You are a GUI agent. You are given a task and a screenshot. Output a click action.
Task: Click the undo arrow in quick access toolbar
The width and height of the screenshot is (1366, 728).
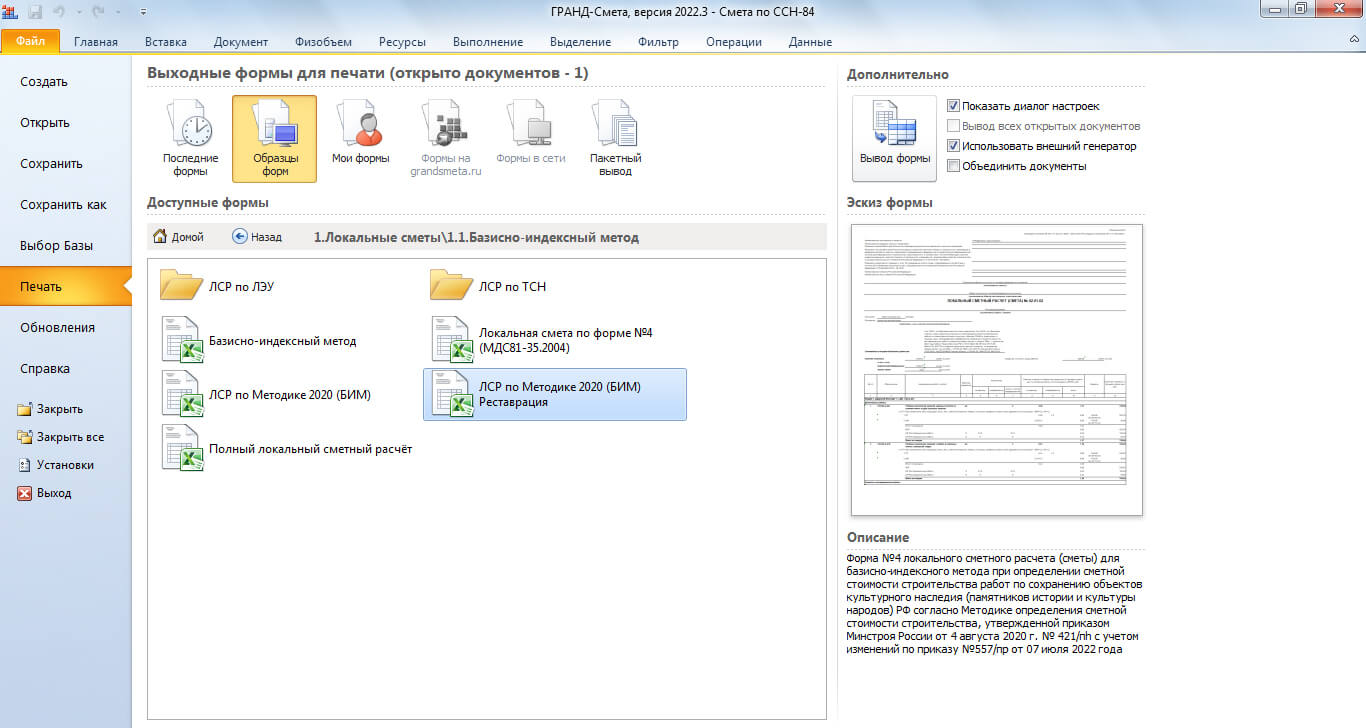(x=61, y=10)
